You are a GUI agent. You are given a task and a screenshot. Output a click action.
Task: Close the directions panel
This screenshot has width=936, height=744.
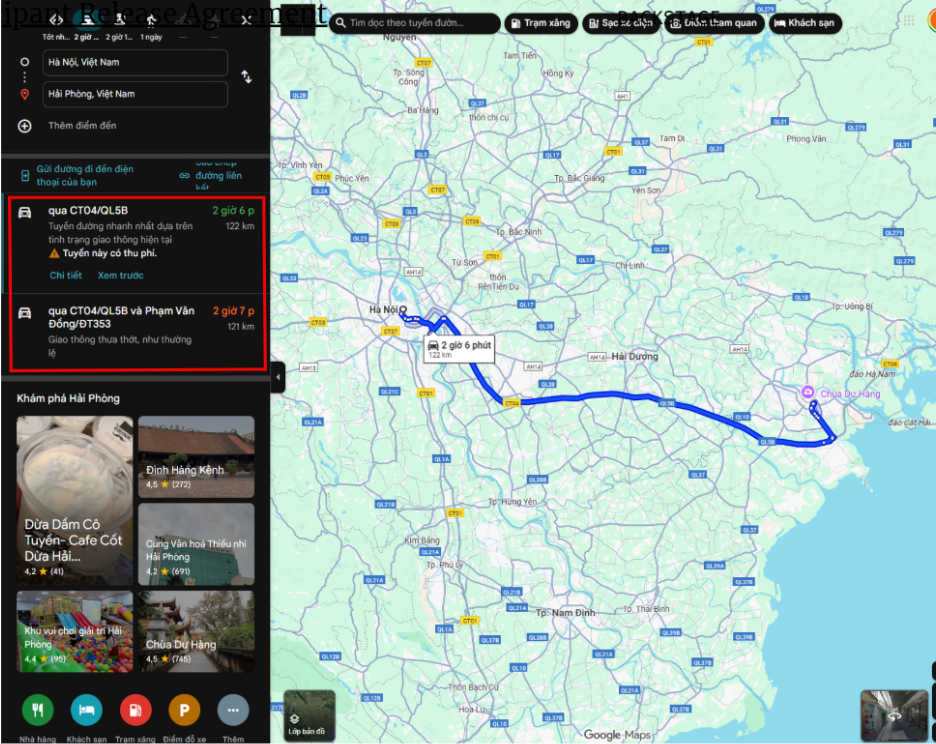click(x=246, y=19)
